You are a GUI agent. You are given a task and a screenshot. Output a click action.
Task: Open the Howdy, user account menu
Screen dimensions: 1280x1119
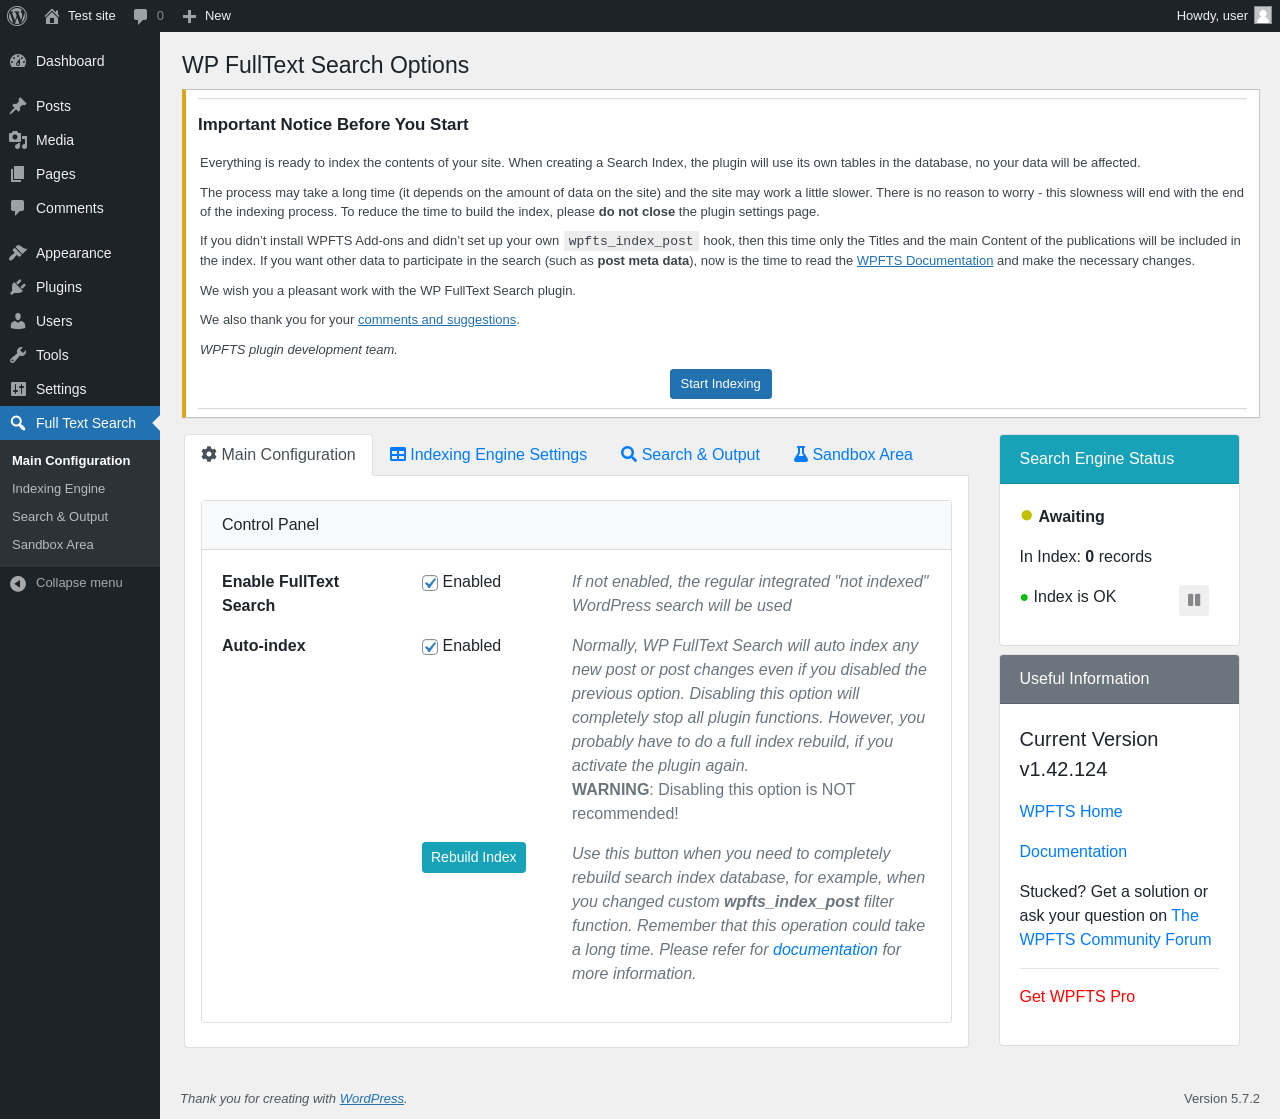pos(1224,16)
